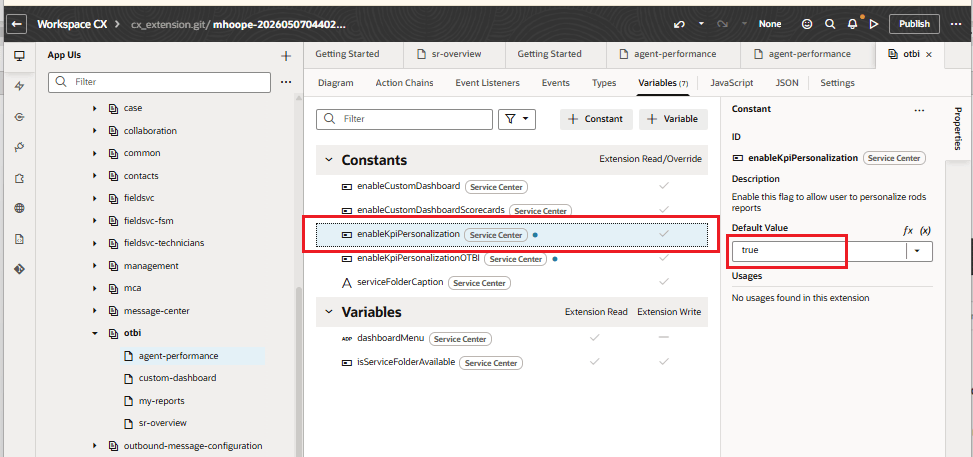Toggle Extension Read check for dashboardMenu

pos(594,337)
